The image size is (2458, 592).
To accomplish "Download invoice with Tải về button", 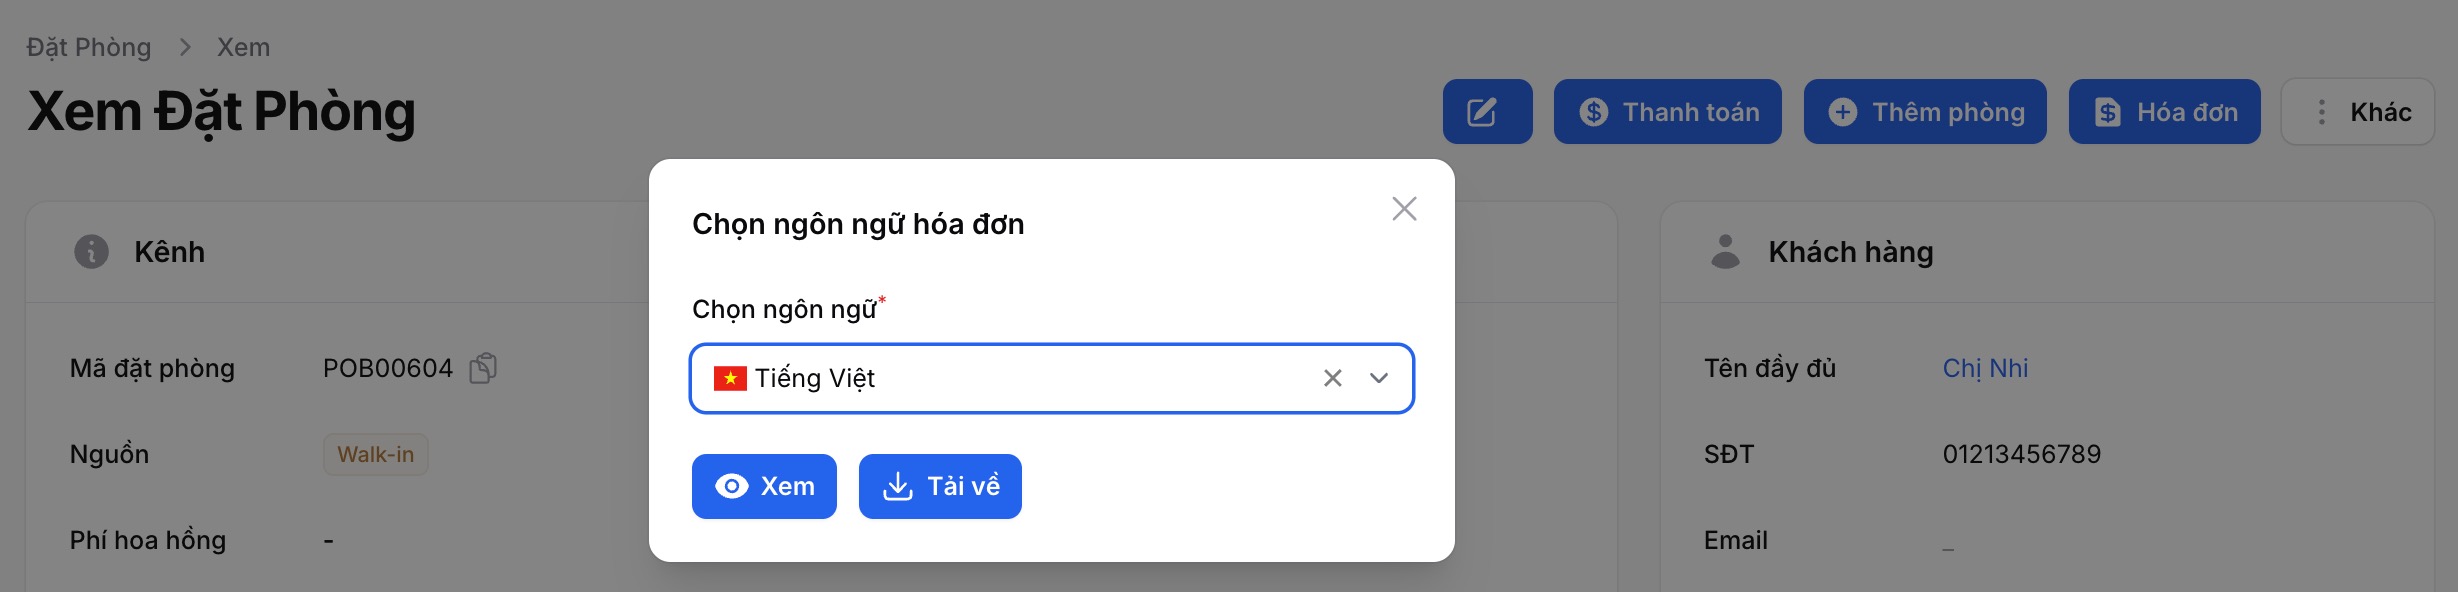I will tap(940, 486).
